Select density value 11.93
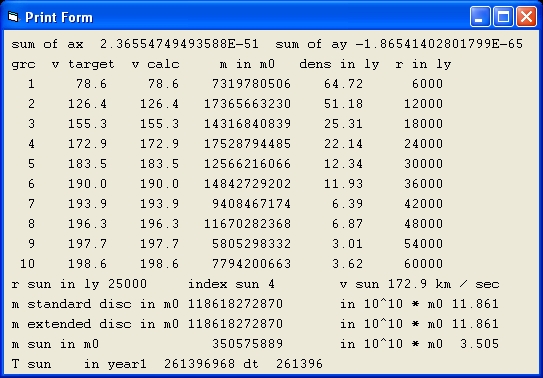Screen dimensions: 543x378 click(x=344, y=184)
